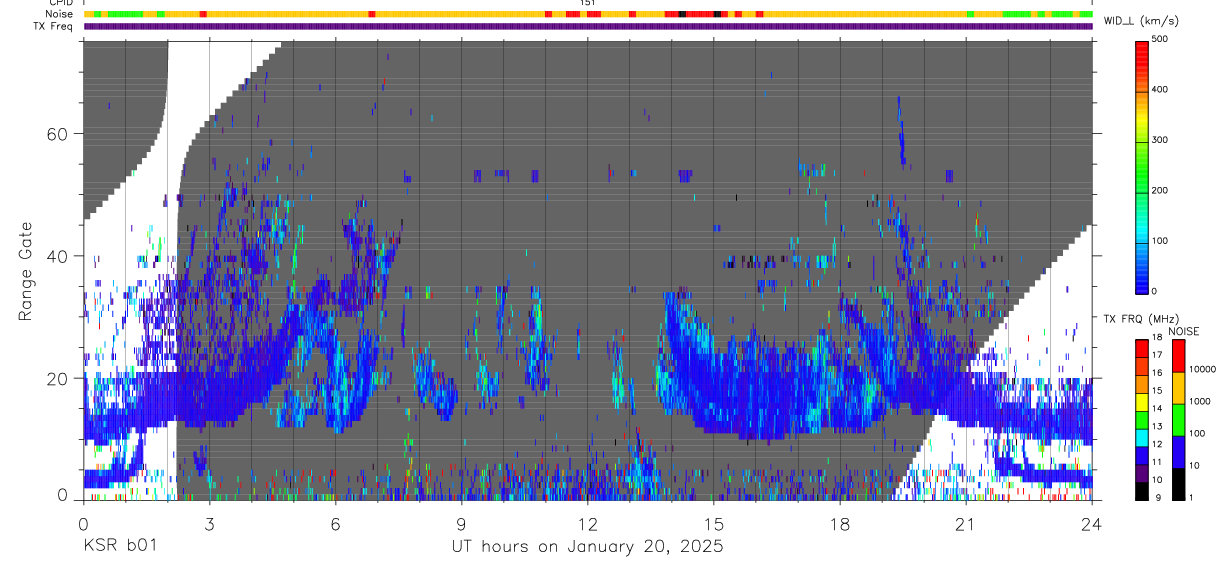Viewport: 1228px width, 567px height.
Task: Click the black NOISE swatch between 1 and 10
Action: pos(1178,482)
